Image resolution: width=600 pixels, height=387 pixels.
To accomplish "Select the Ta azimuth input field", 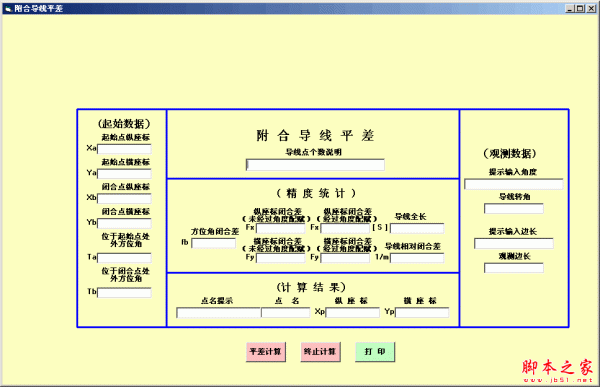I will (124, 258).
